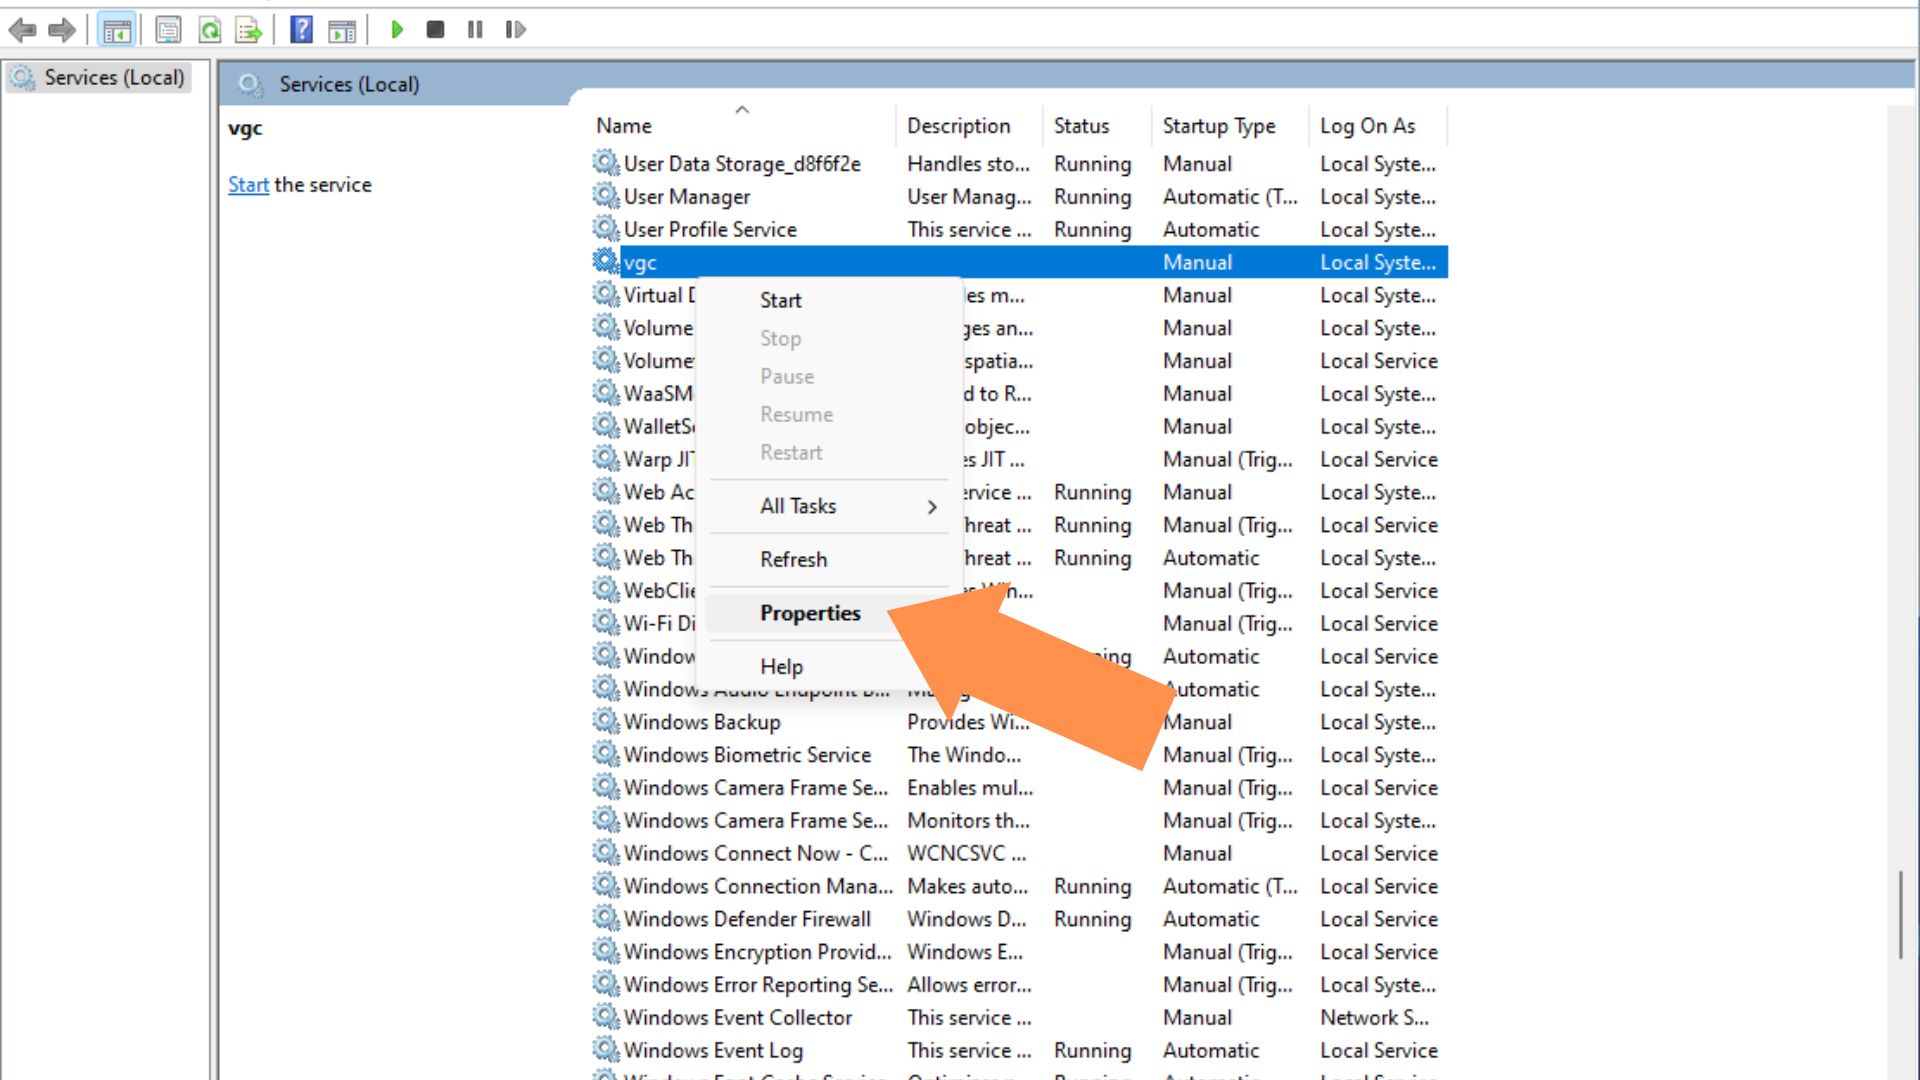Sort by the Description column header
Viewport: 1920px width, 1080px height.
point(969,126)
